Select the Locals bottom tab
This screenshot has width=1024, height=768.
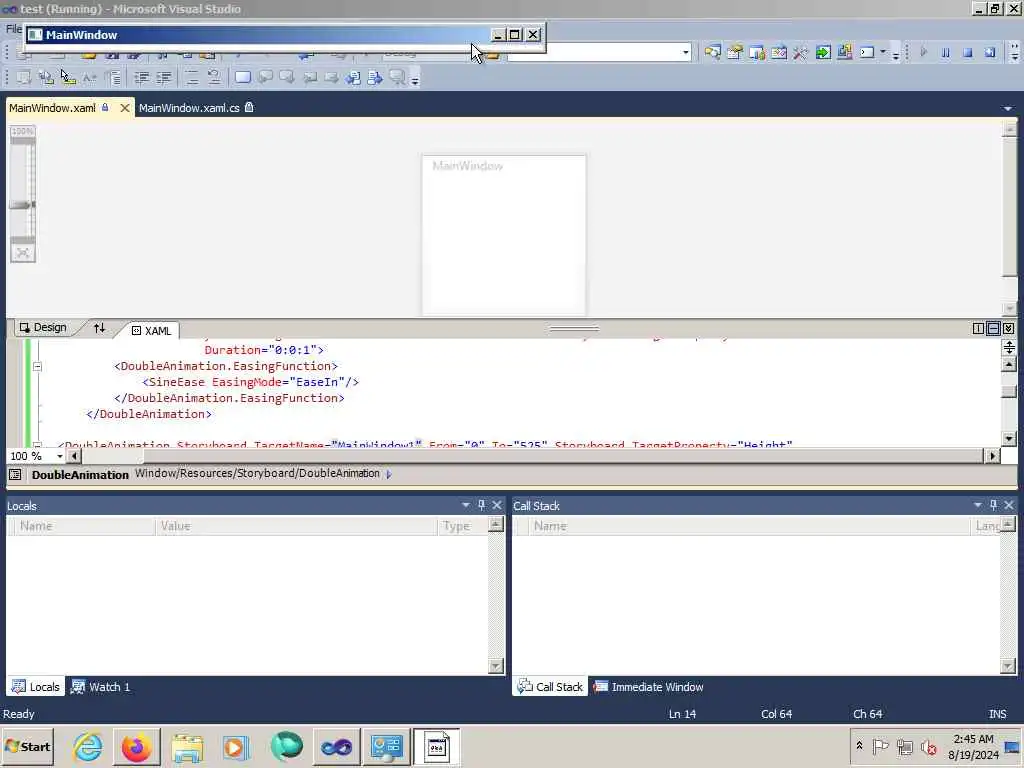[36, 686]
